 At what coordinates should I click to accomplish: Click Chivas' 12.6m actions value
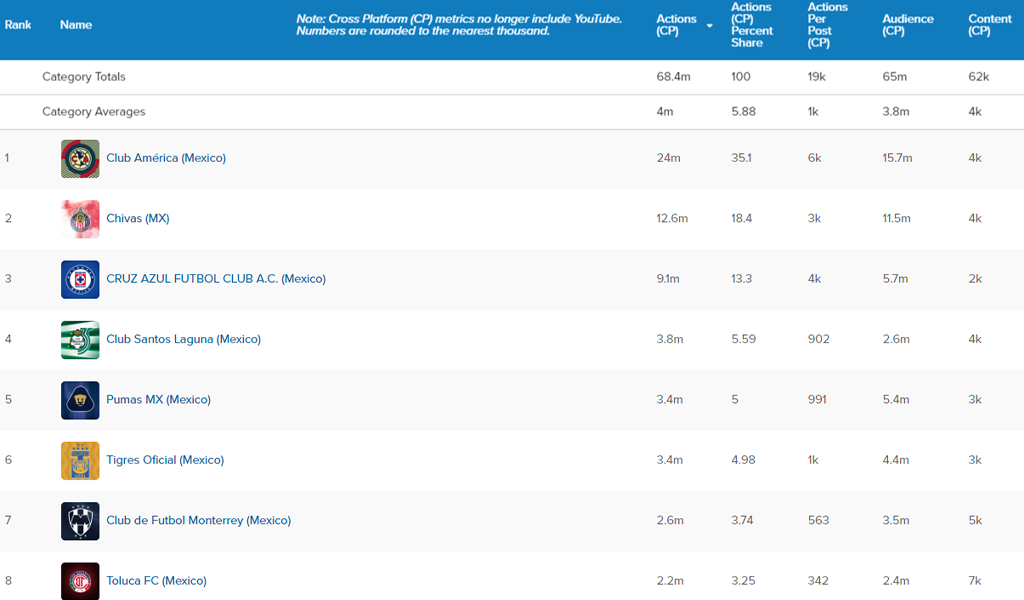tap(672, 218)
